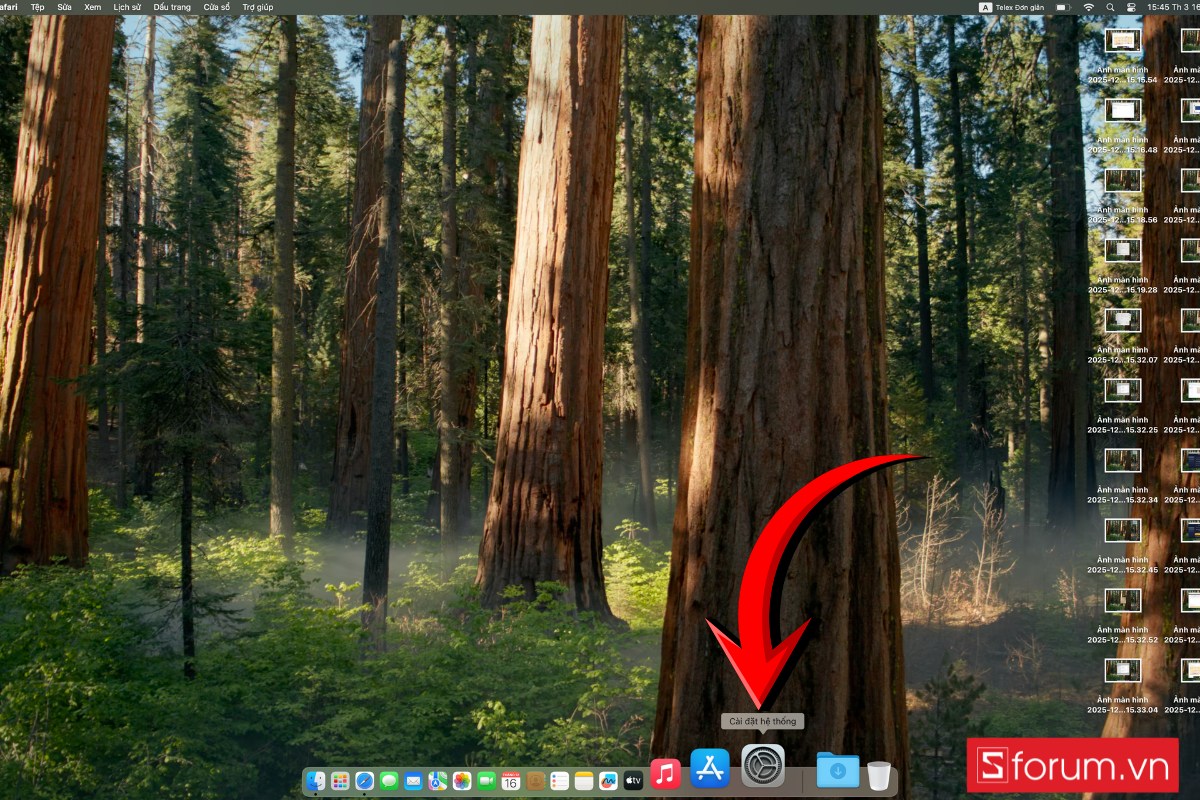Screen dimensions: 1200x800
Task: Select screenshot file ending 15.16.48
Action: (1123, 126)
